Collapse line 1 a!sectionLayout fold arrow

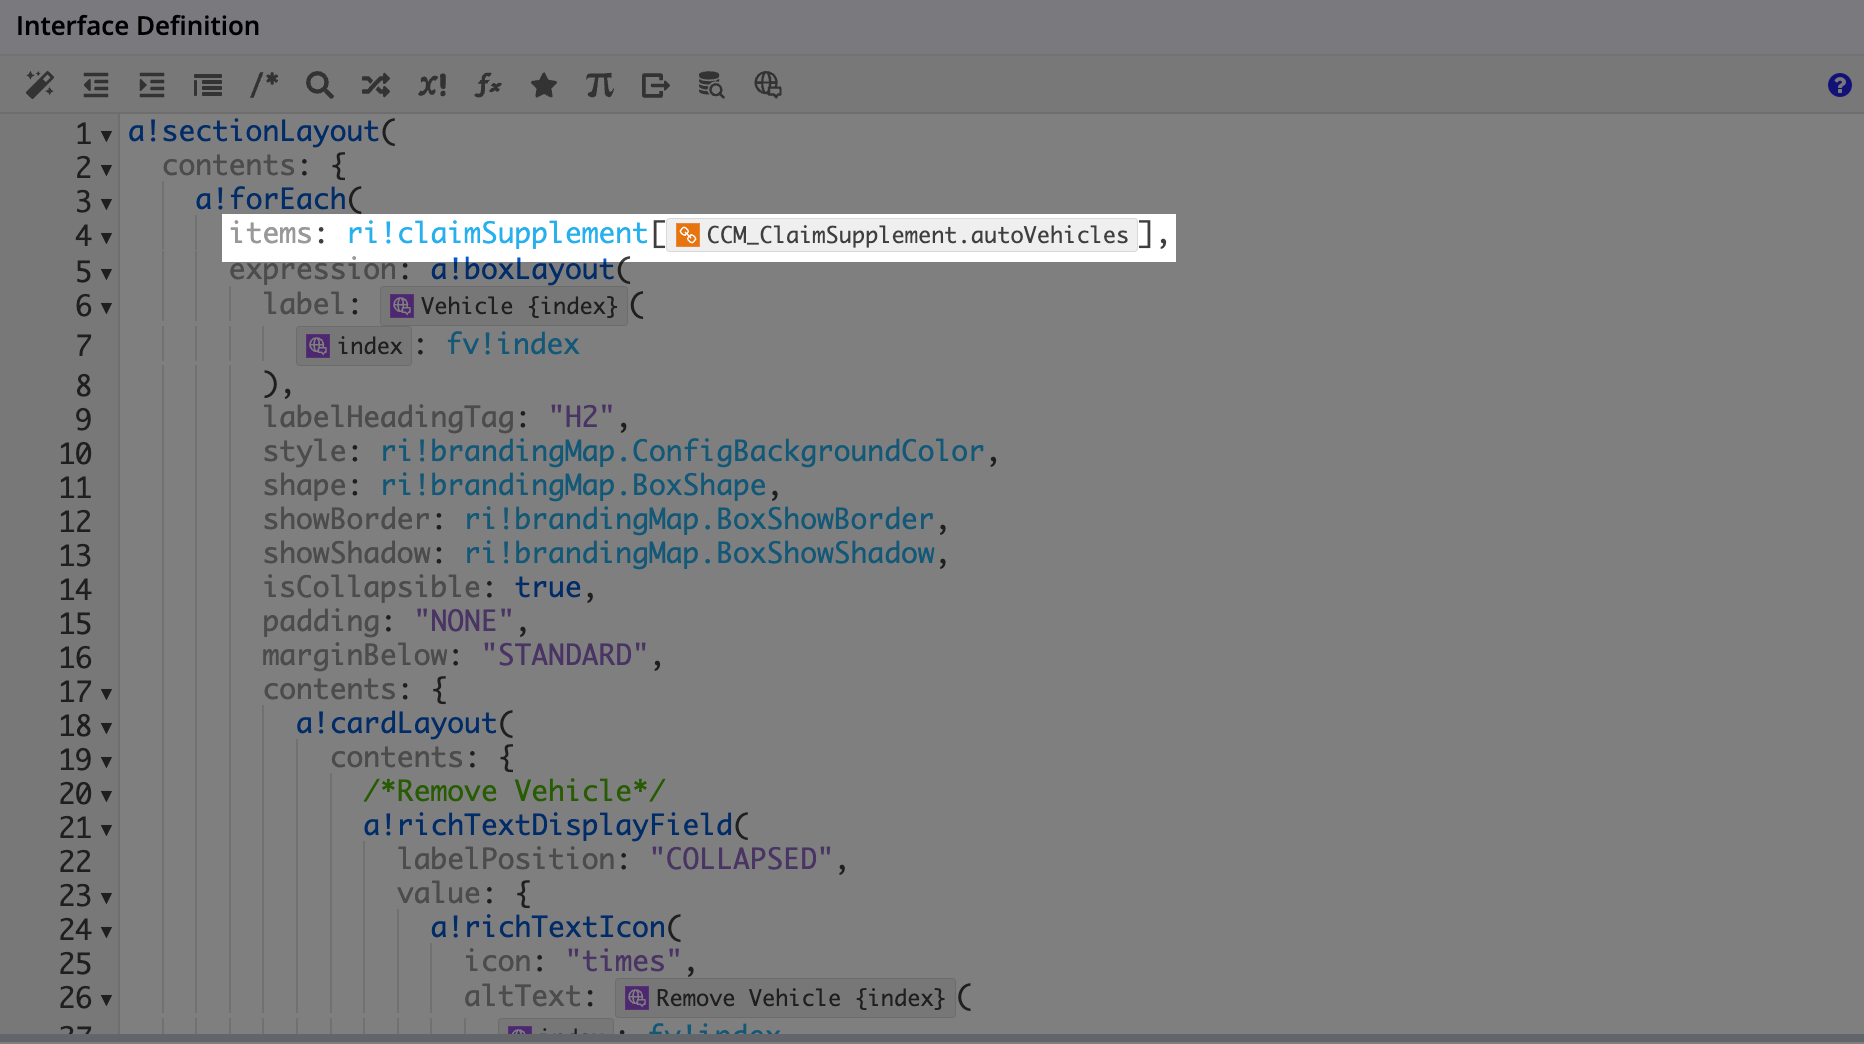[x=106, y=135]
